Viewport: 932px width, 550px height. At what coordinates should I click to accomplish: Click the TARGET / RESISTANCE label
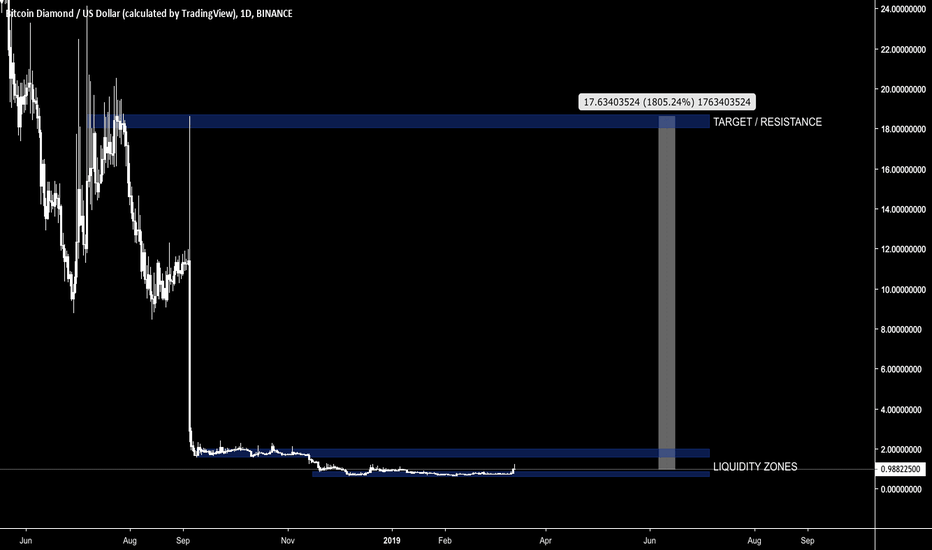767,122
